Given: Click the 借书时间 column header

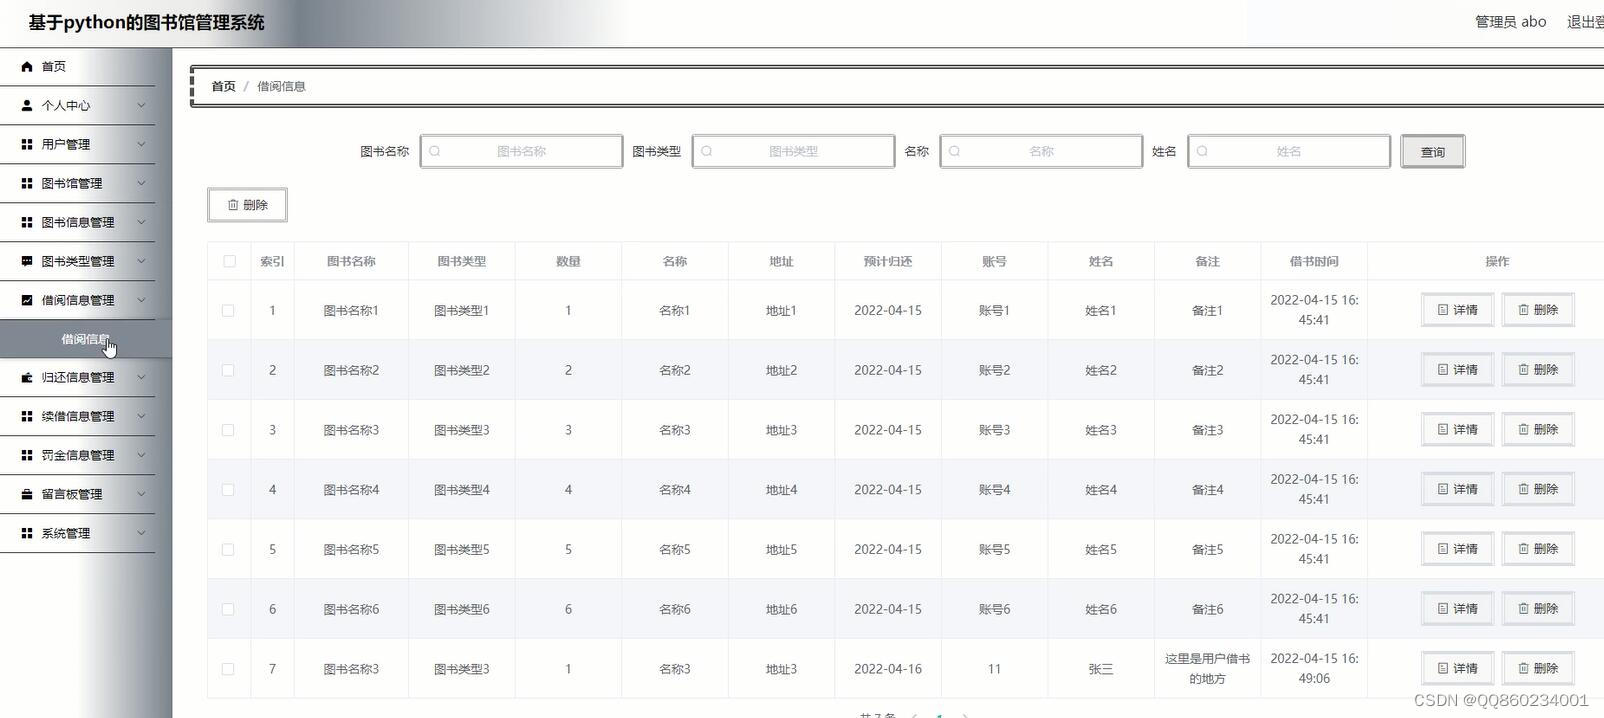Looking at the screenshot, I should click(x=1314, y=261).
